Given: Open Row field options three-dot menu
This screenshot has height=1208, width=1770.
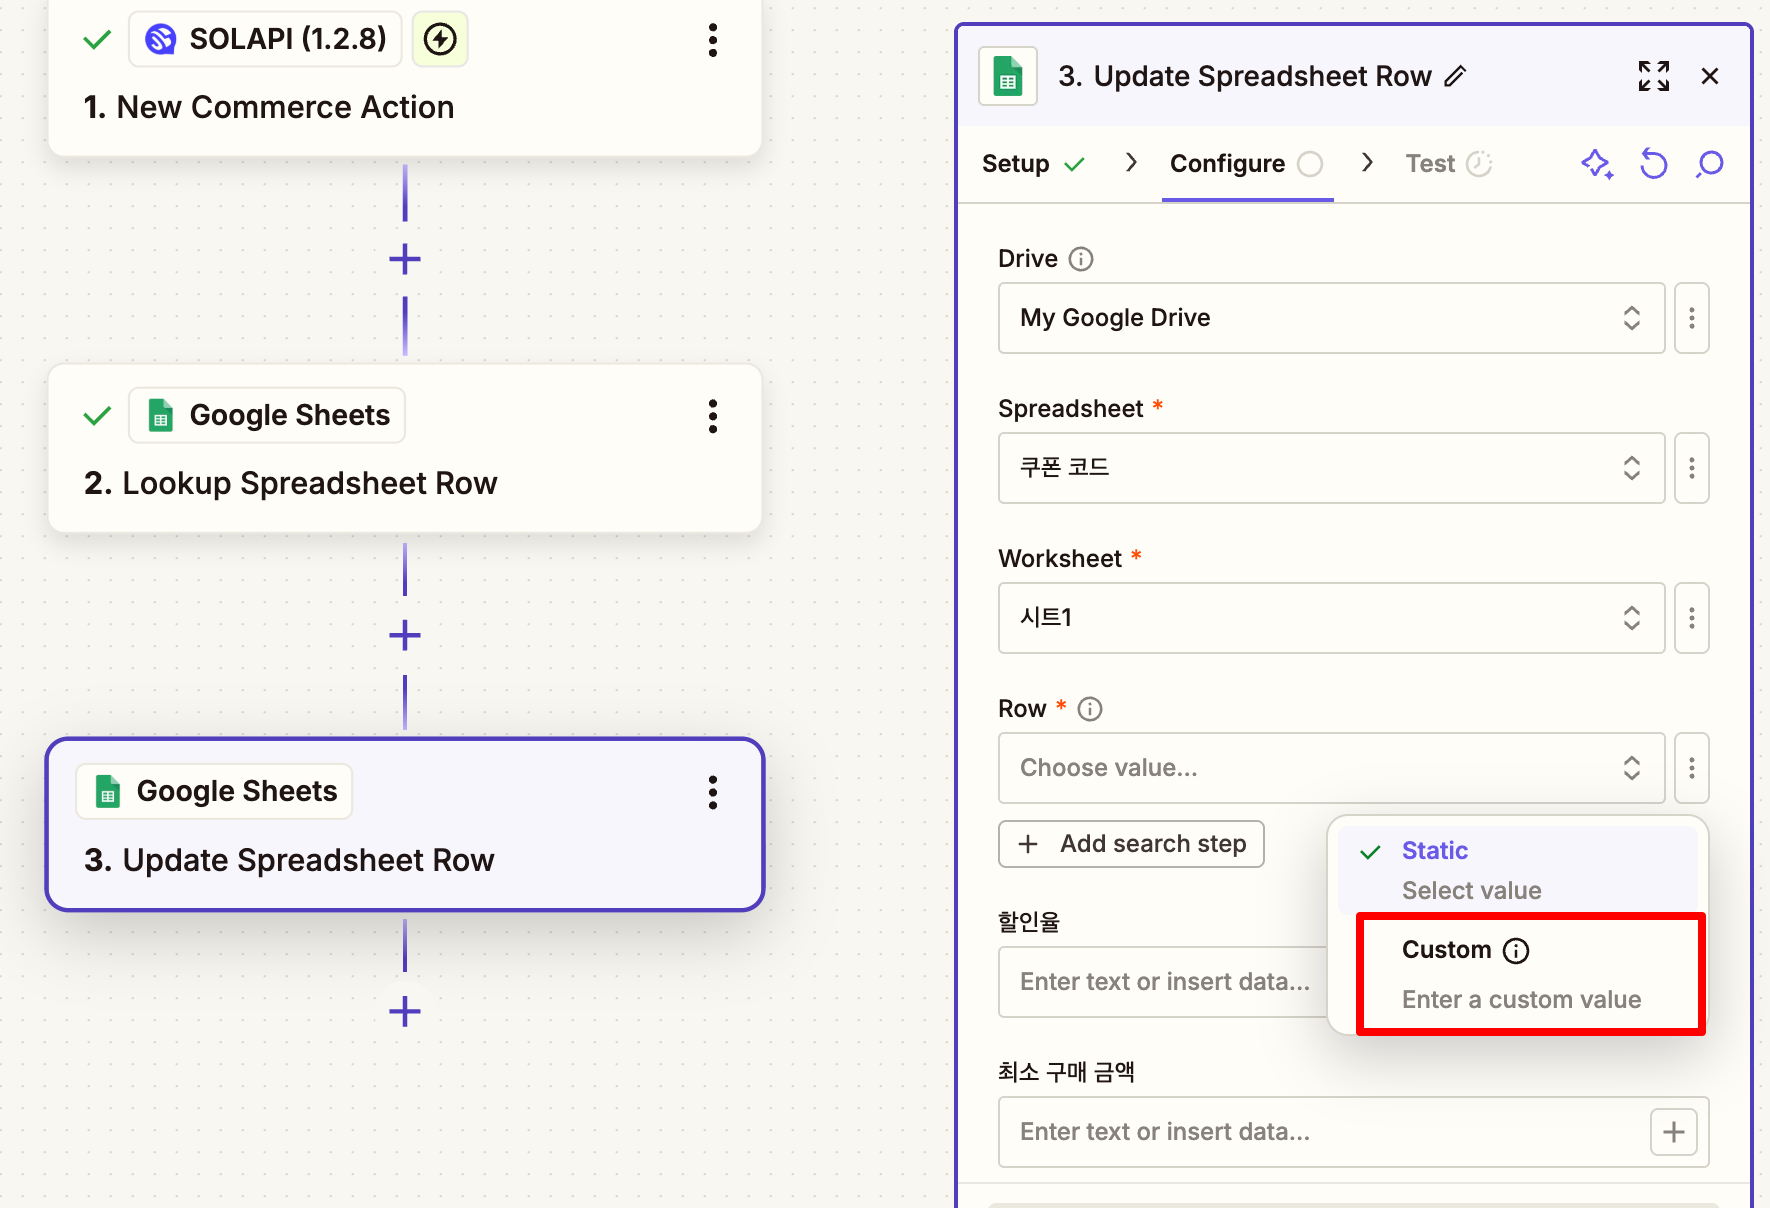Looking at the screenshot, I should 1692,768.
